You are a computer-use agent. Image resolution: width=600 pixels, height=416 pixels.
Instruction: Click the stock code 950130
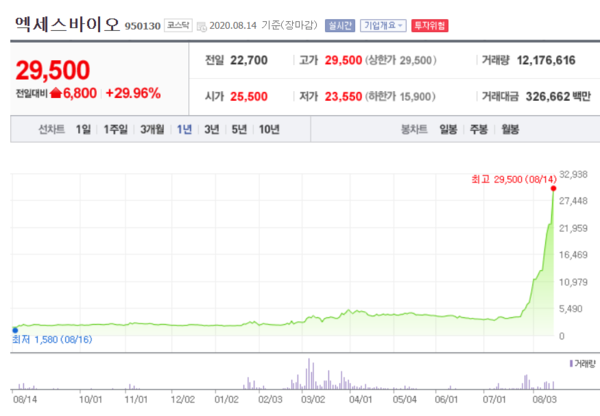click(142, 26)
